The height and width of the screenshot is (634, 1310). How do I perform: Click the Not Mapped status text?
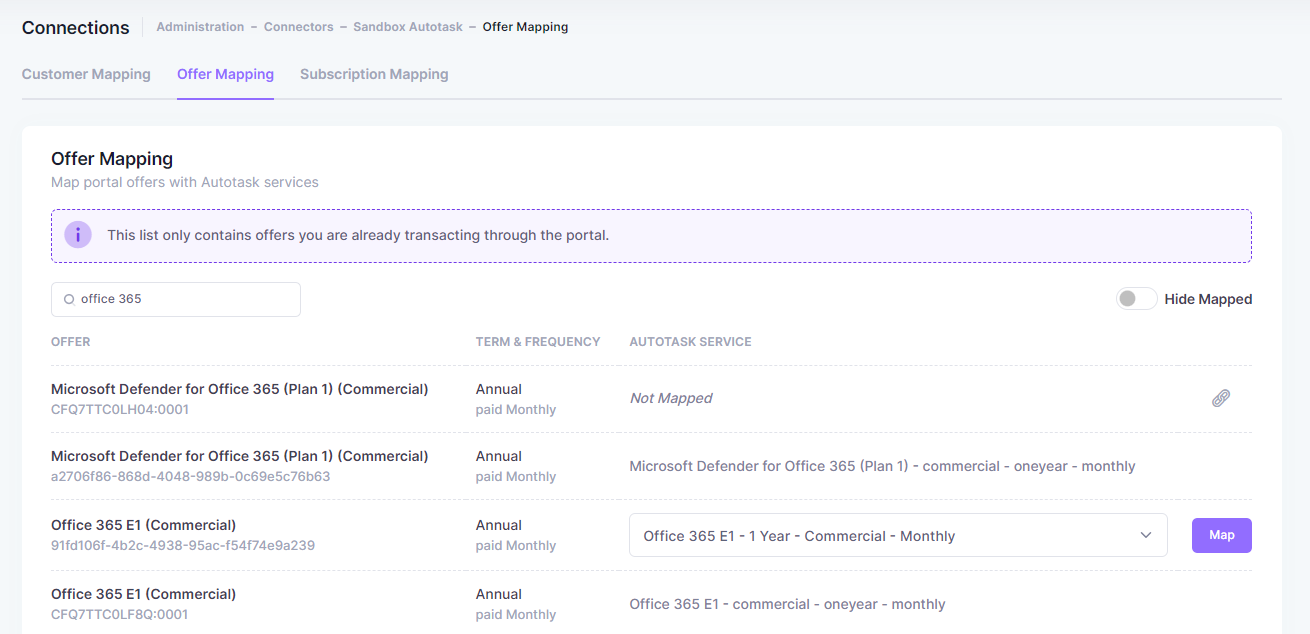click(x=671, y=398)
